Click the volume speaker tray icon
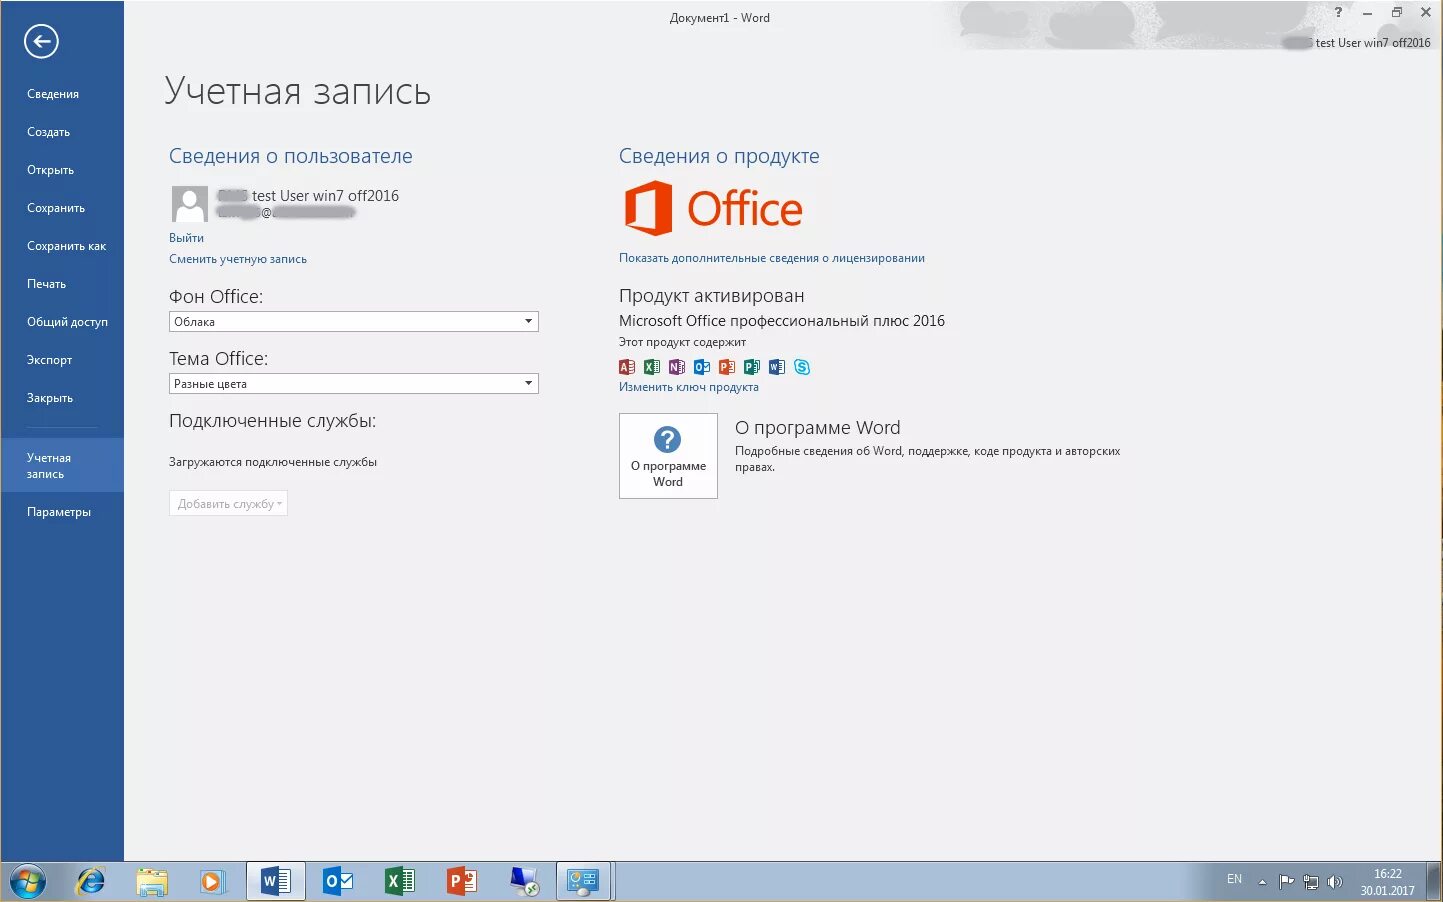Screen dimensions: 1443x902 click(1335, 882)
